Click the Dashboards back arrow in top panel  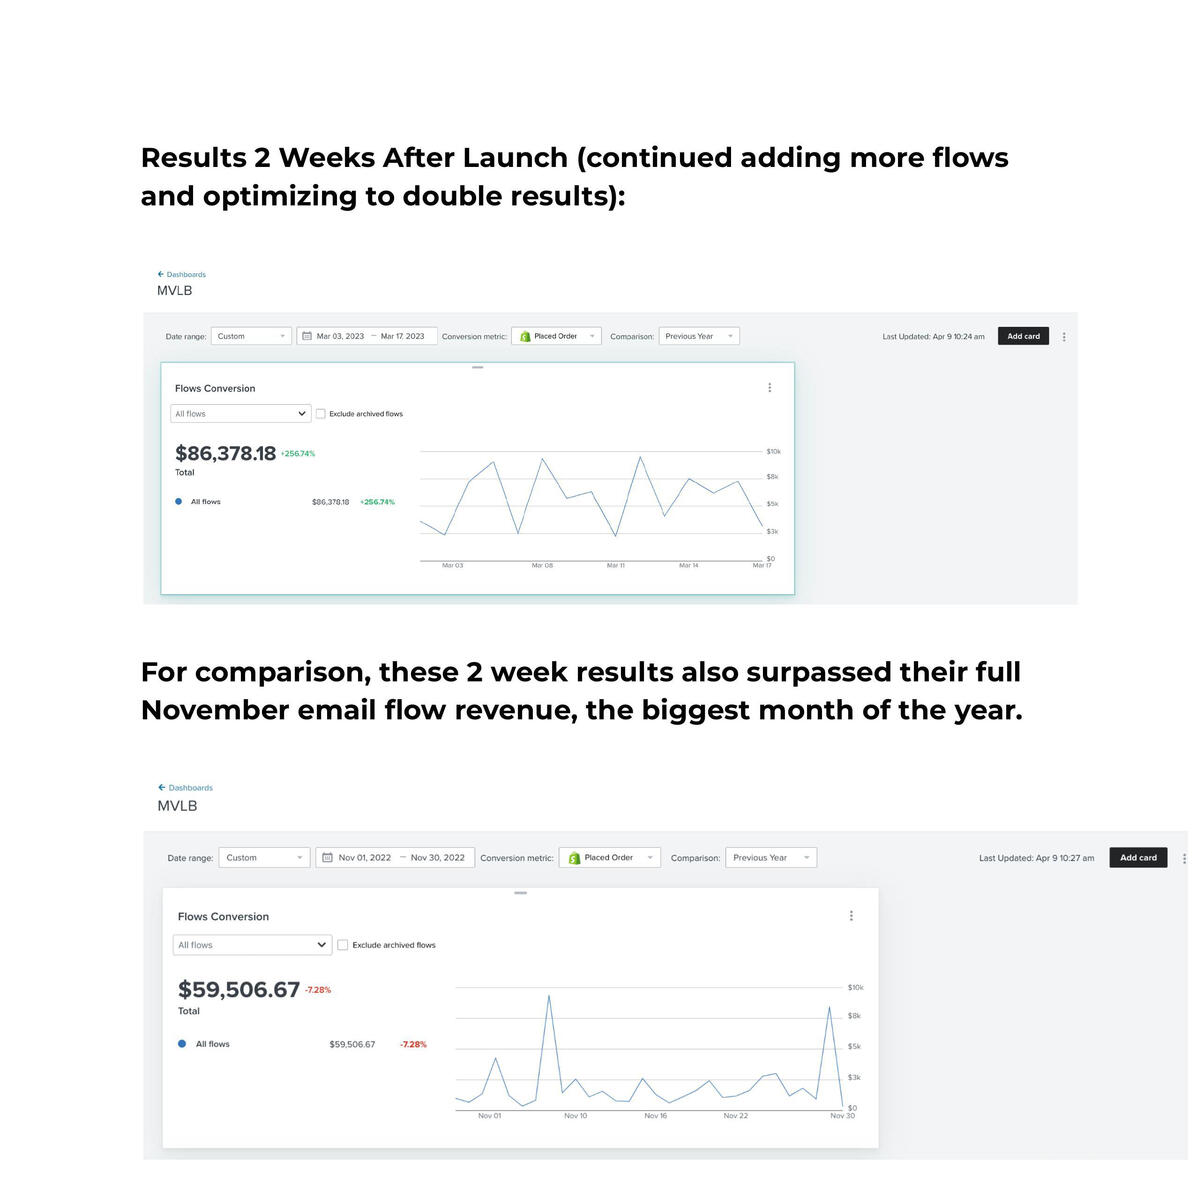160,274
